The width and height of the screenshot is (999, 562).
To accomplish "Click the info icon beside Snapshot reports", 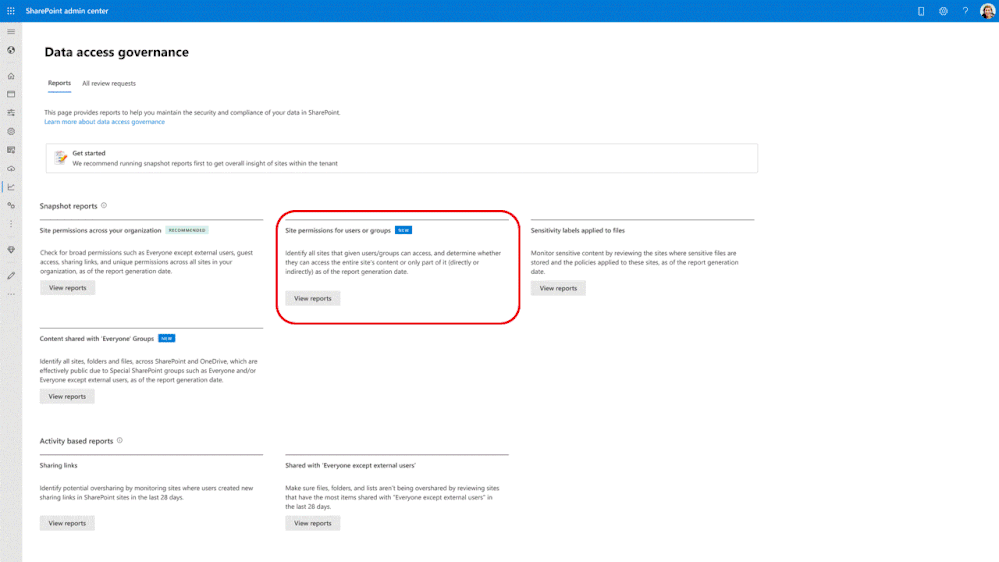I will coord(104,205).
